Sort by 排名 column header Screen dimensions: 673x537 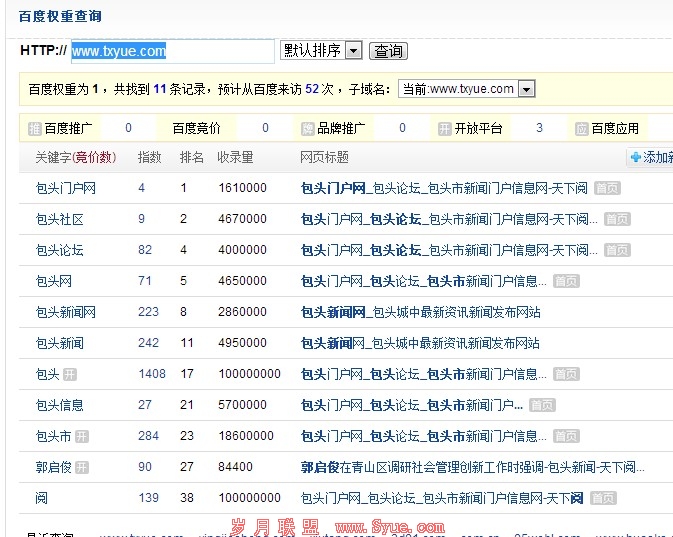tap(191, 158)
